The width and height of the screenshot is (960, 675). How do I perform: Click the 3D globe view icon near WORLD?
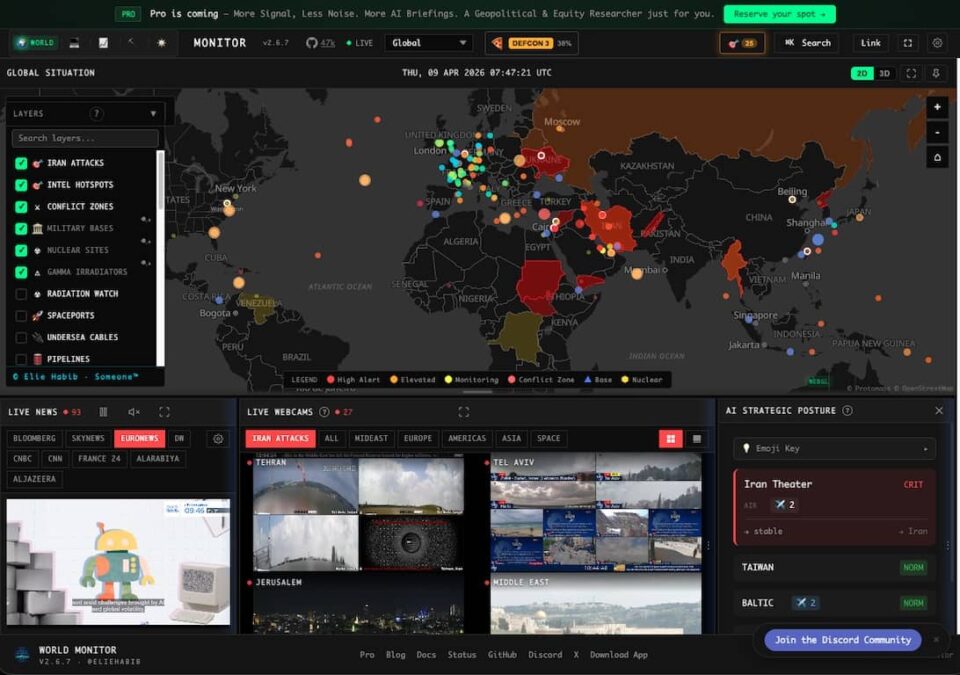[73, 43]
